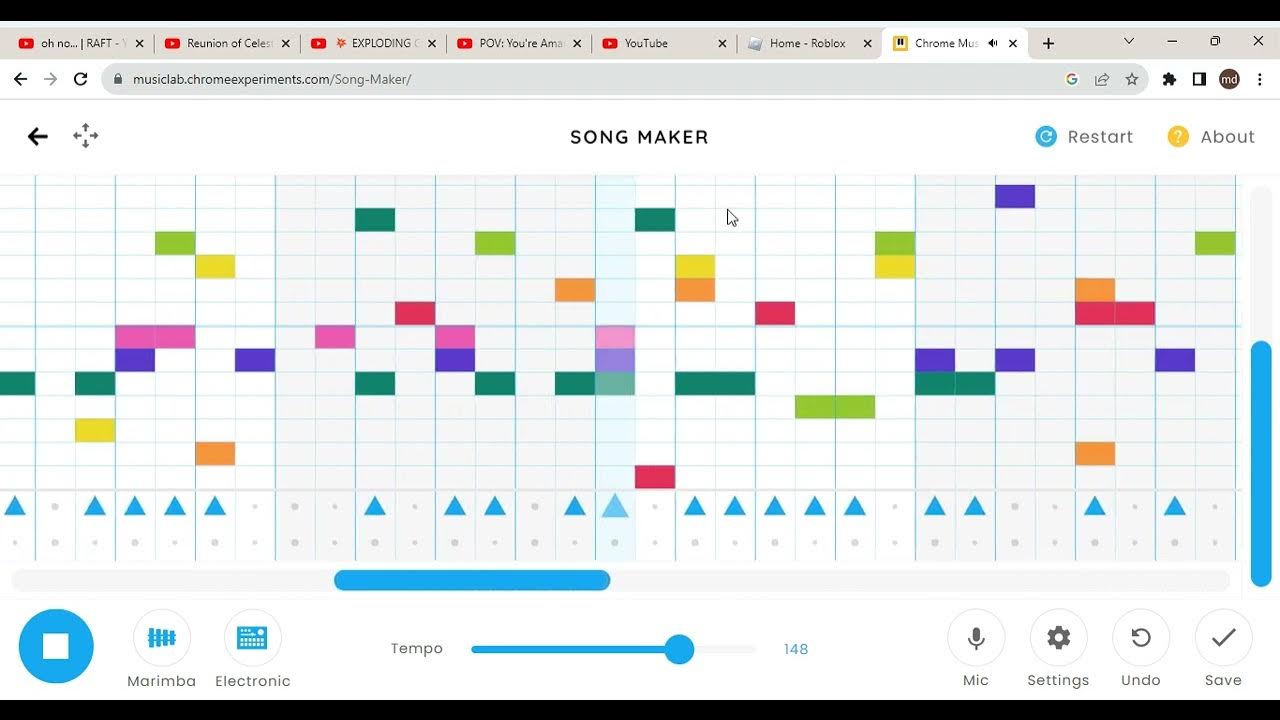Open the browser side panel icon
The height and width of the screenshot is (720, 1280).
coord(1199,79)
